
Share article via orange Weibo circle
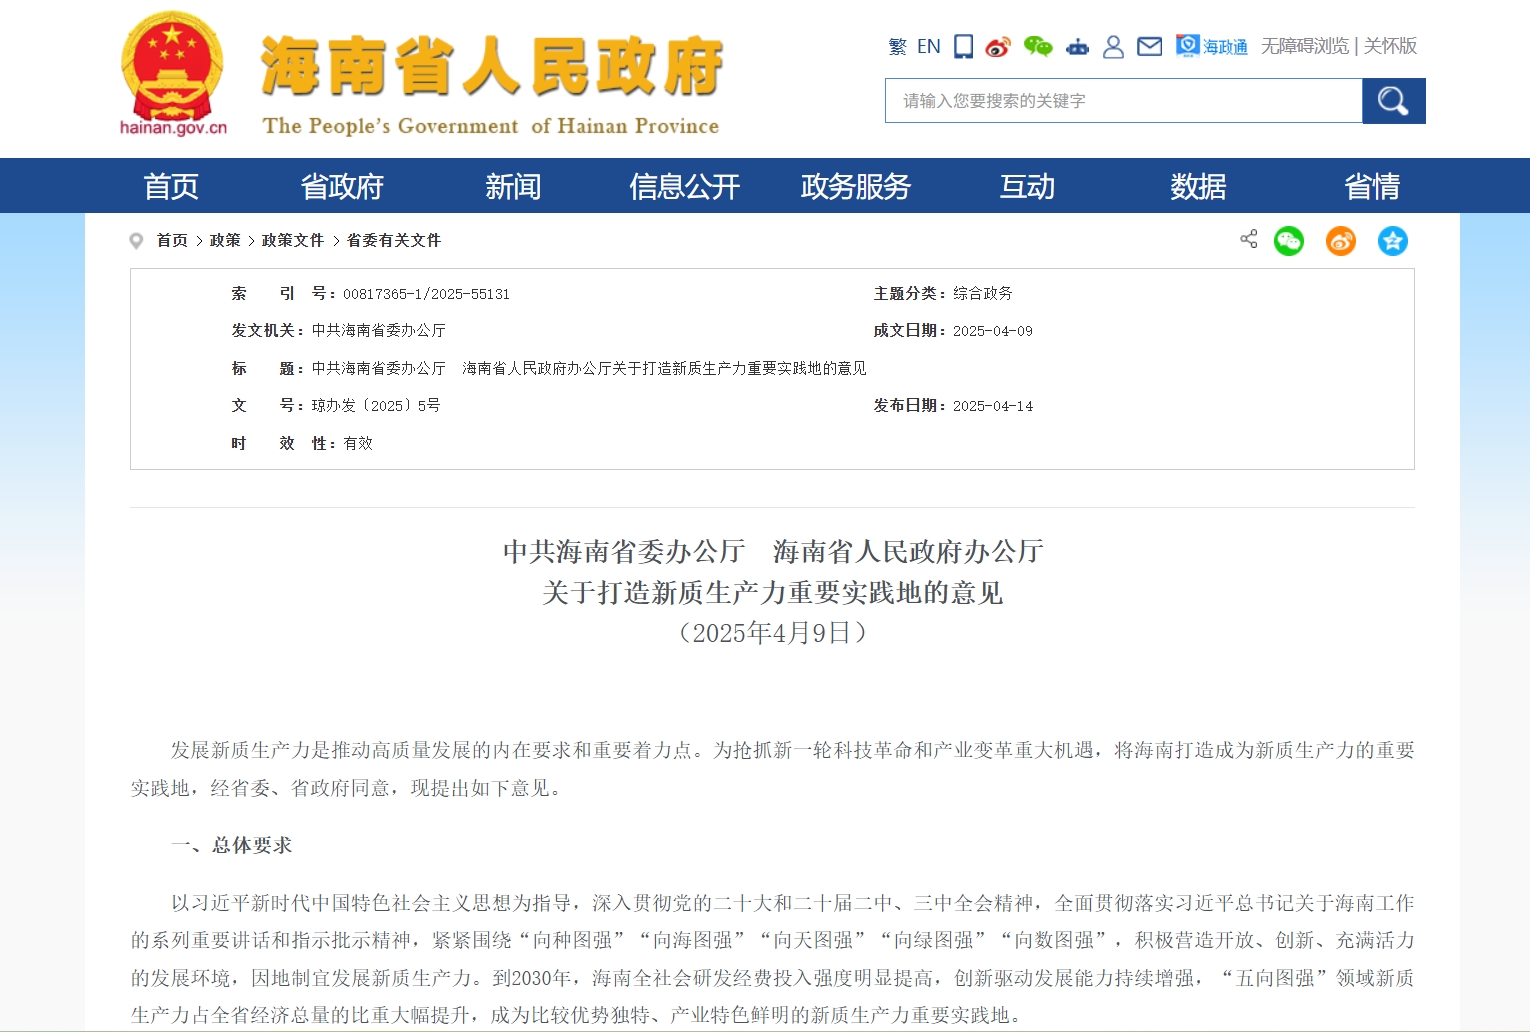[1340, 241]
